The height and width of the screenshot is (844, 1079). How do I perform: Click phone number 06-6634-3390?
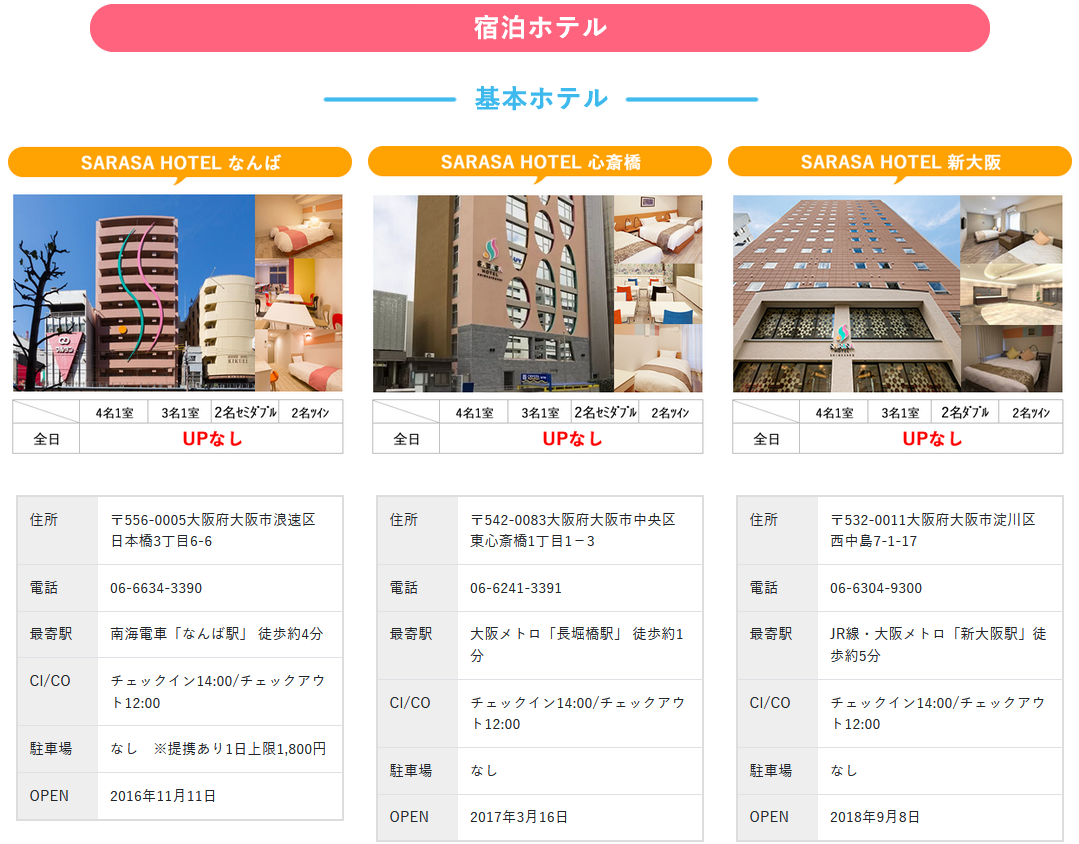(156, 588)
